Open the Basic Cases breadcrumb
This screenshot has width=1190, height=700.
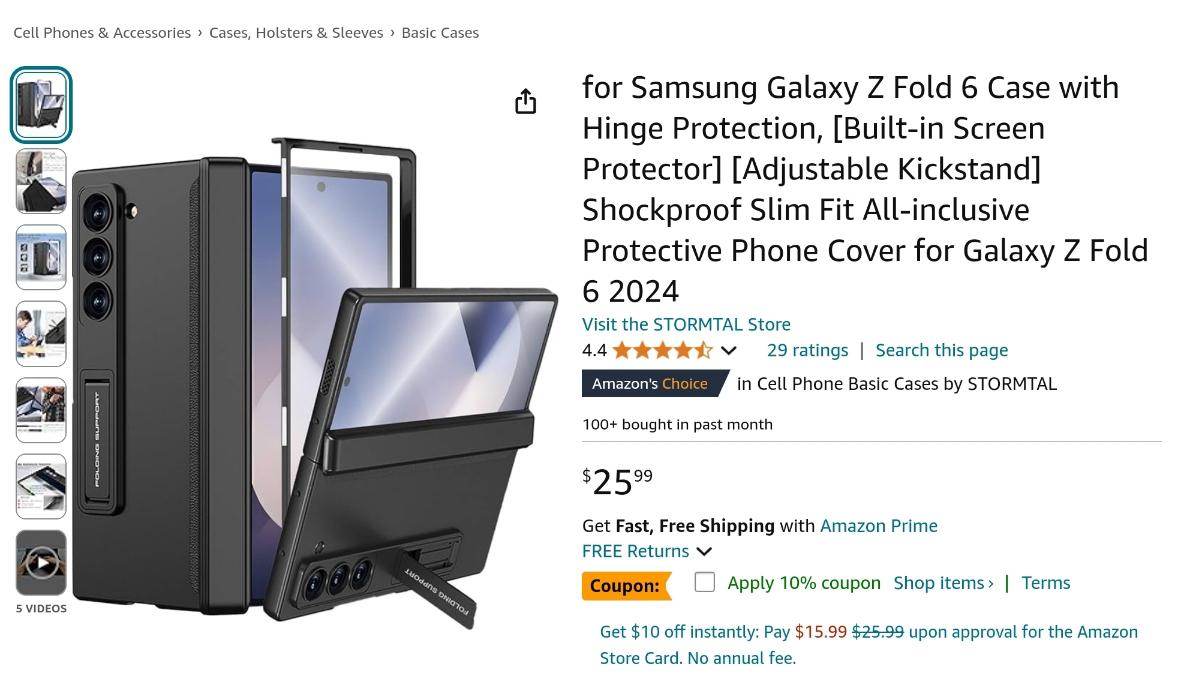click(440, 33)
